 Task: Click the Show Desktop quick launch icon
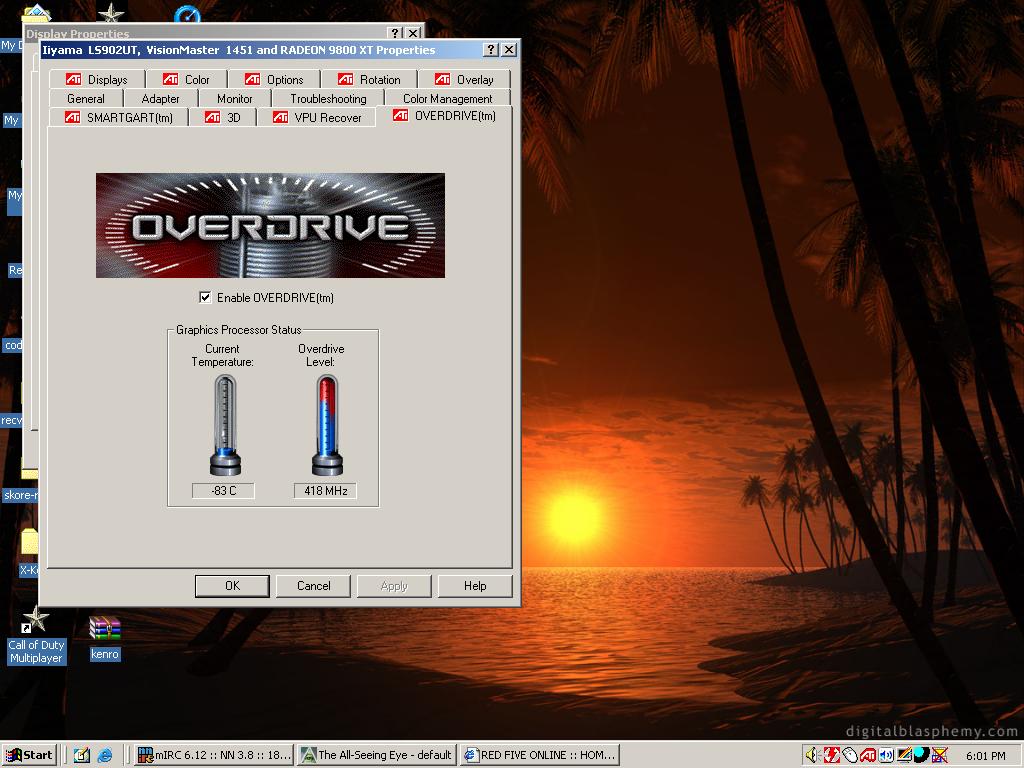[82, 756]
